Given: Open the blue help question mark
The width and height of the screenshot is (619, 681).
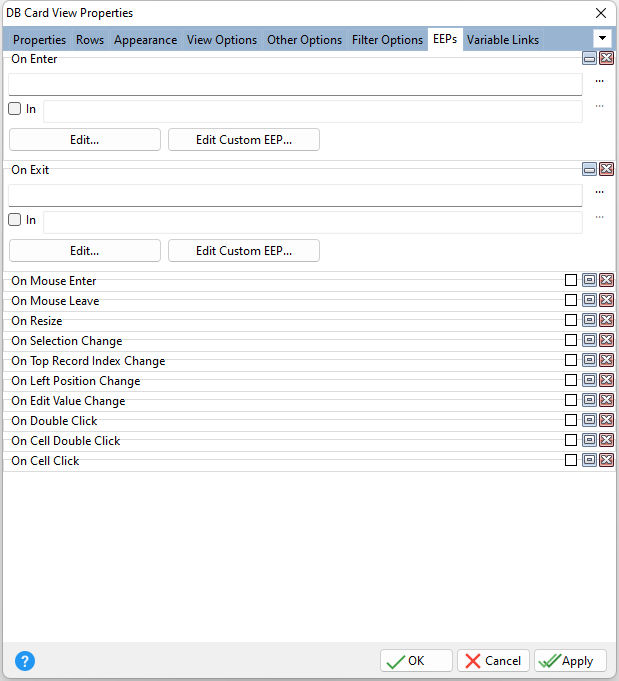Looking at the screenshot, I should 25,661.
